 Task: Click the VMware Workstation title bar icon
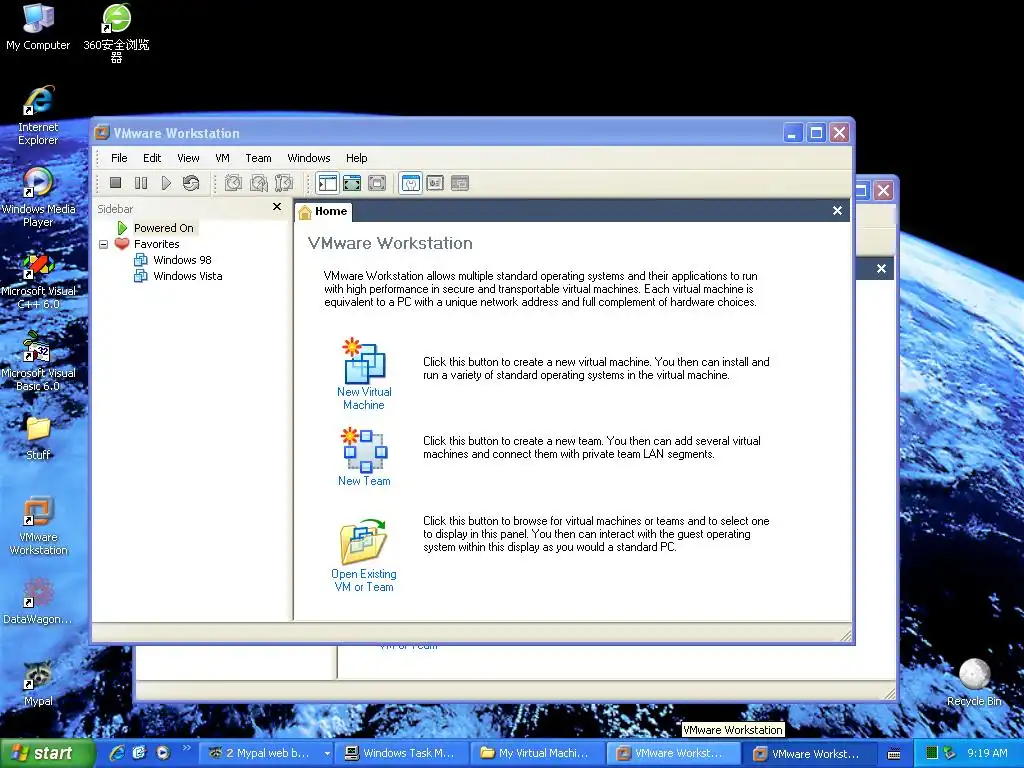(x=102, y=133)
